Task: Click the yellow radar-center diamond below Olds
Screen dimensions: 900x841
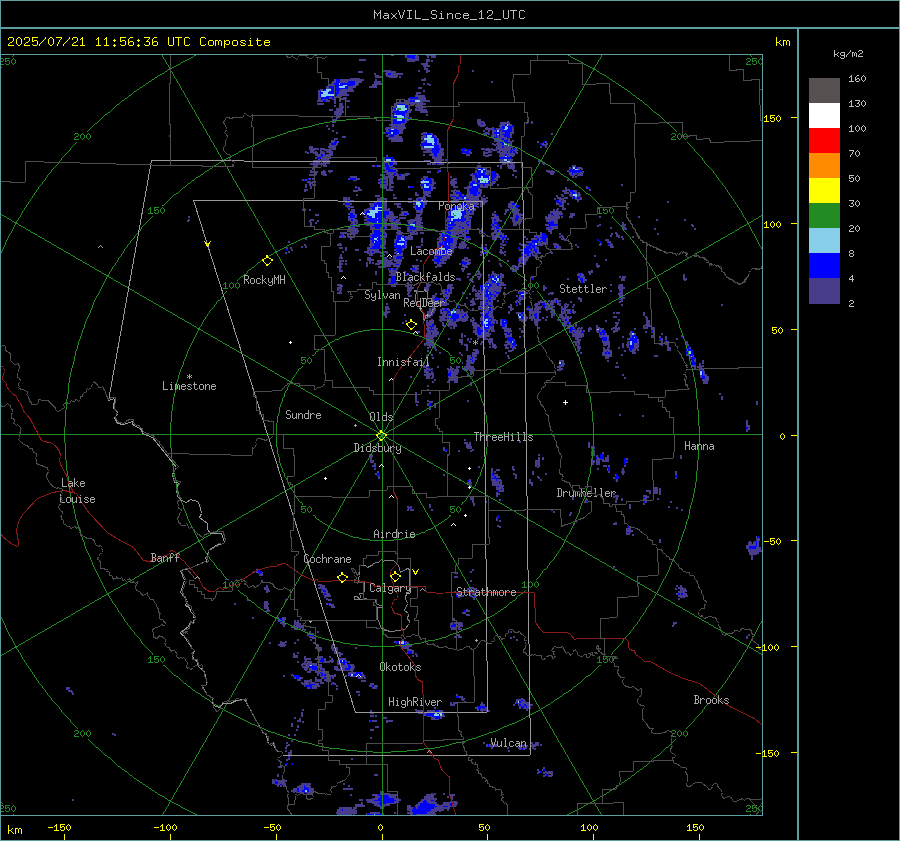Action: point(382,436)
